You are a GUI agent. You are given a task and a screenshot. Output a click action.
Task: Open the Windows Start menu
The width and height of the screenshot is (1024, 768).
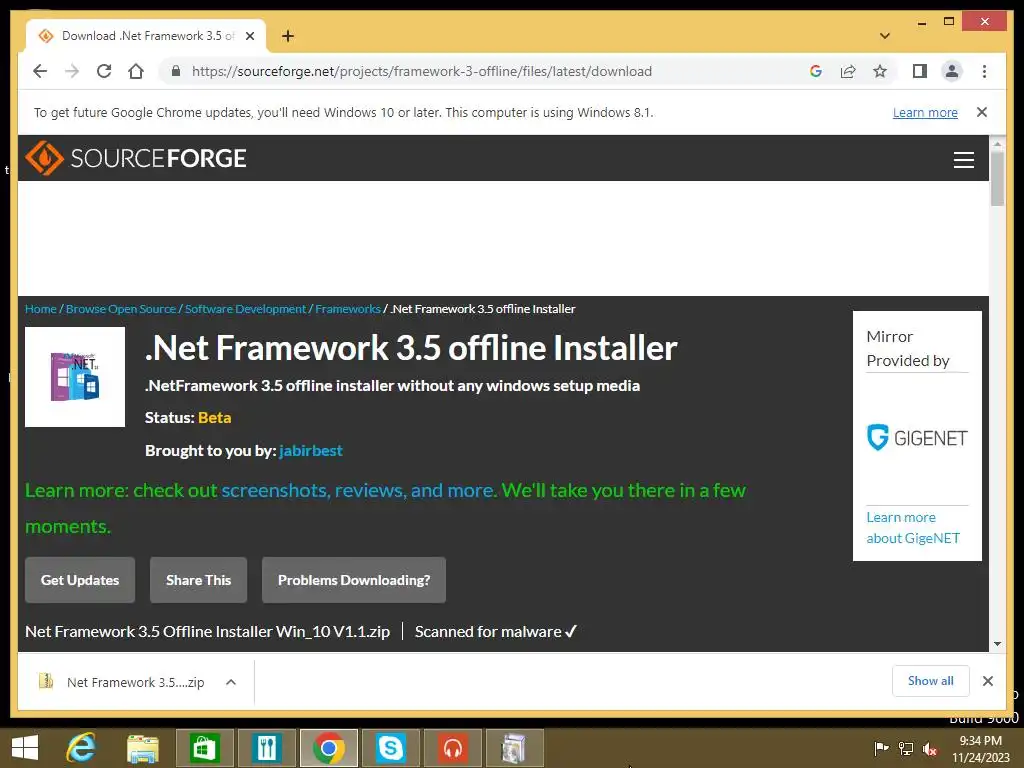point(25,748)
